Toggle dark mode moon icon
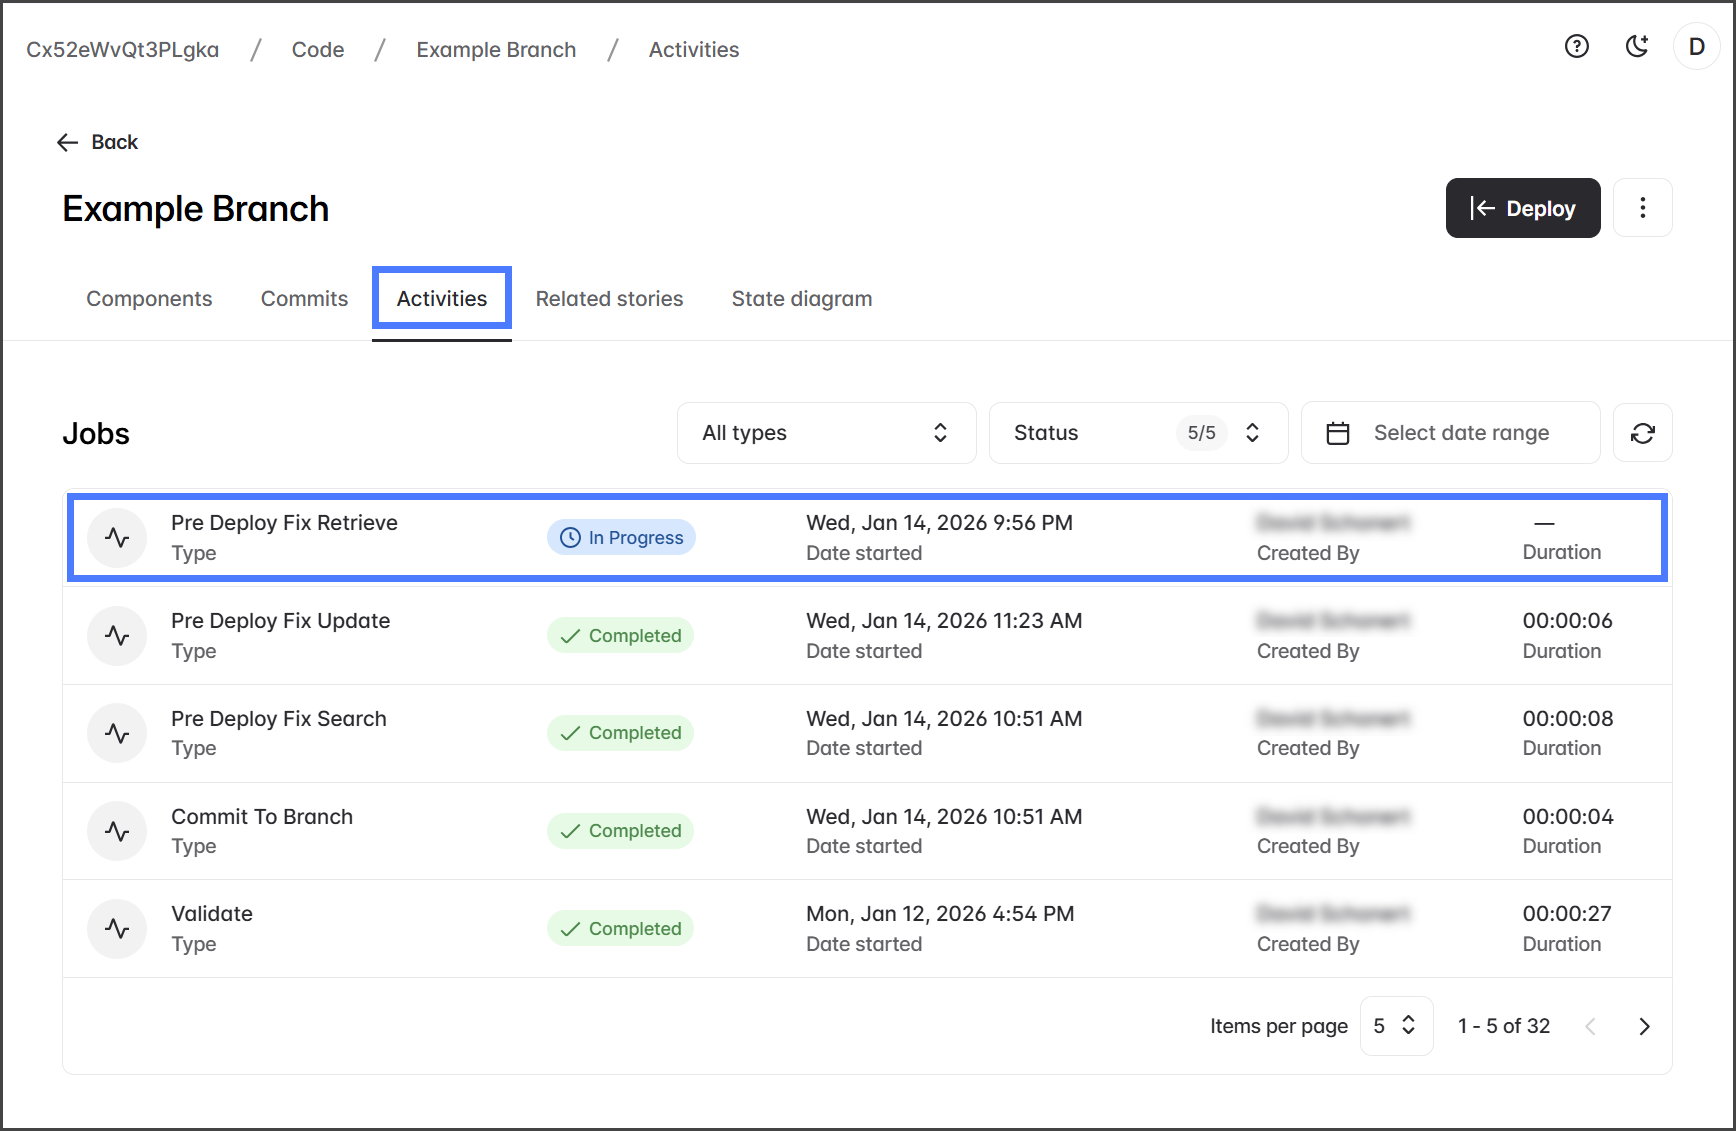This screenshot has width=1736, height=1131. pyautogui.click(x=1636, y=46)
